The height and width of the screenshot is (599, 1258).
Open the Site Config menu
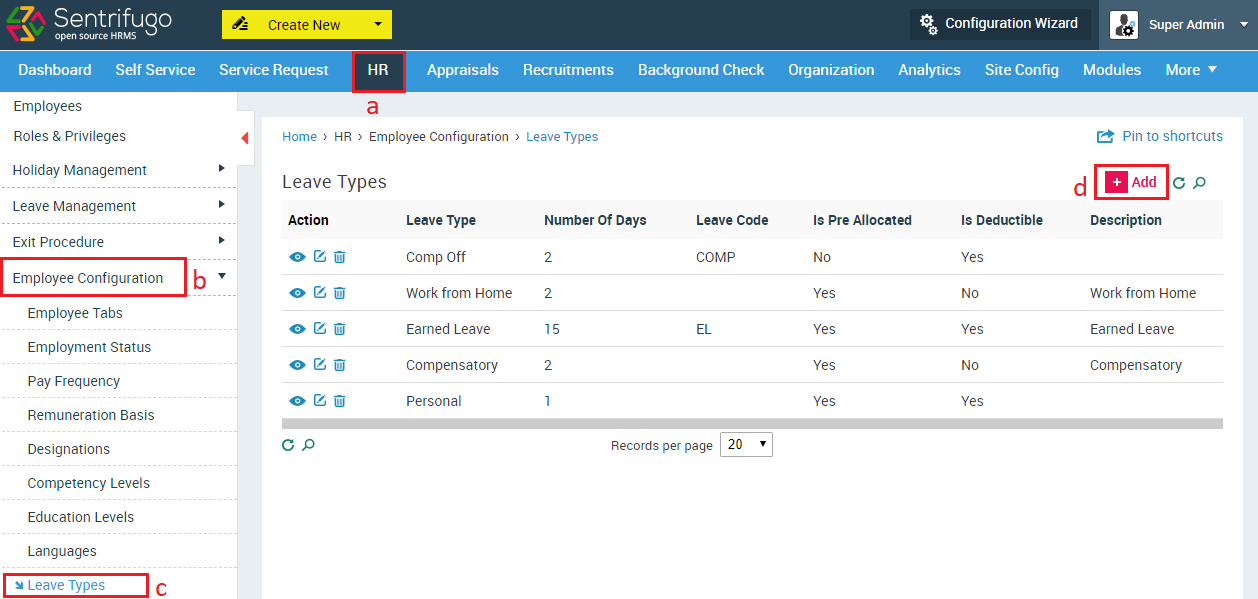click(1021, 70)
